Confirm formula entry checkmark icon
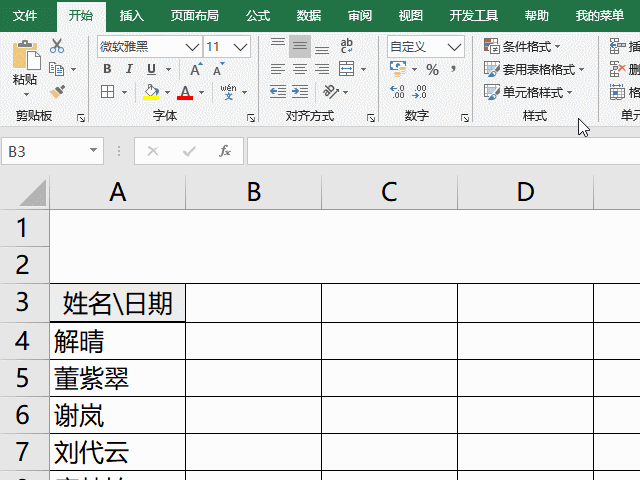The image size is (640, 480). (189, 151)
